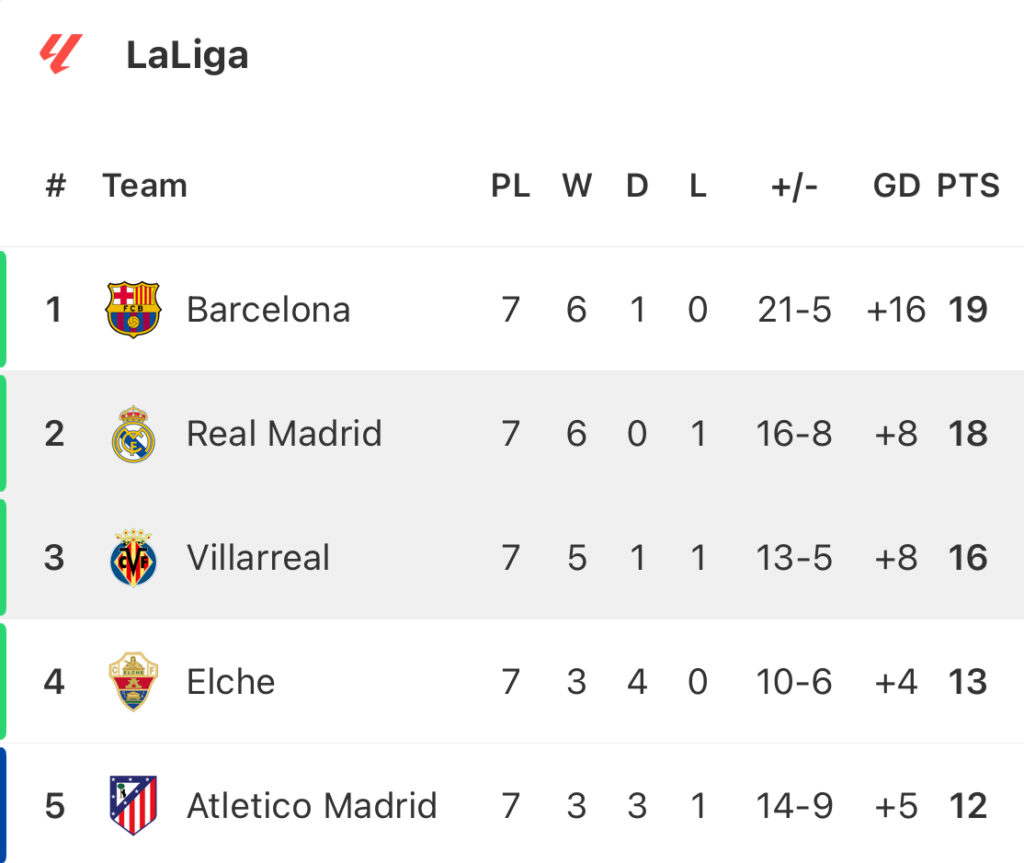Open the LaLiga league title
Screen dimensions: 1024x863
(187, 55)
